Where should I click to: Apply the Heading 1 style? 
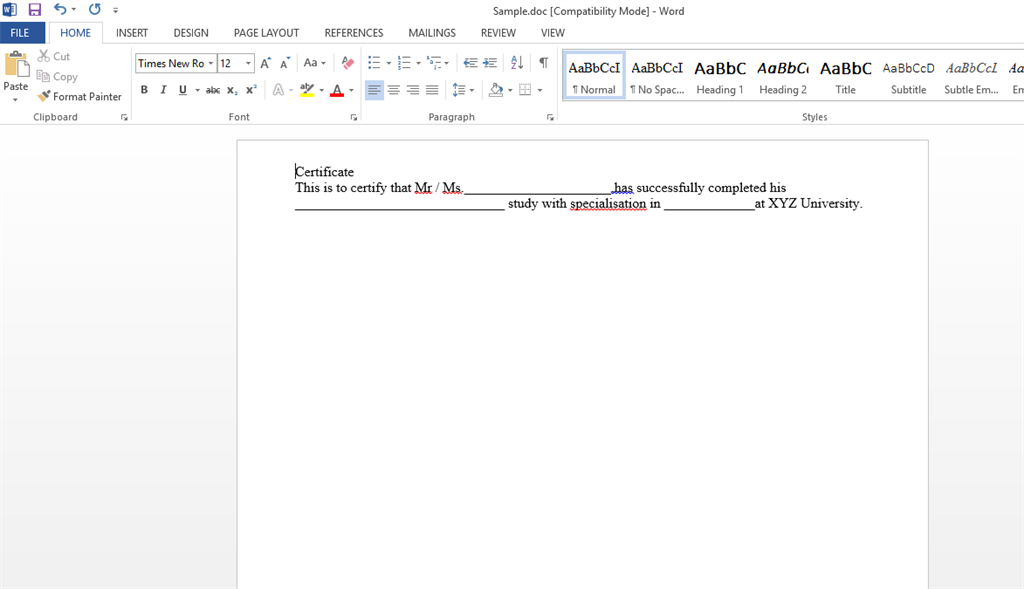(719, 75)
